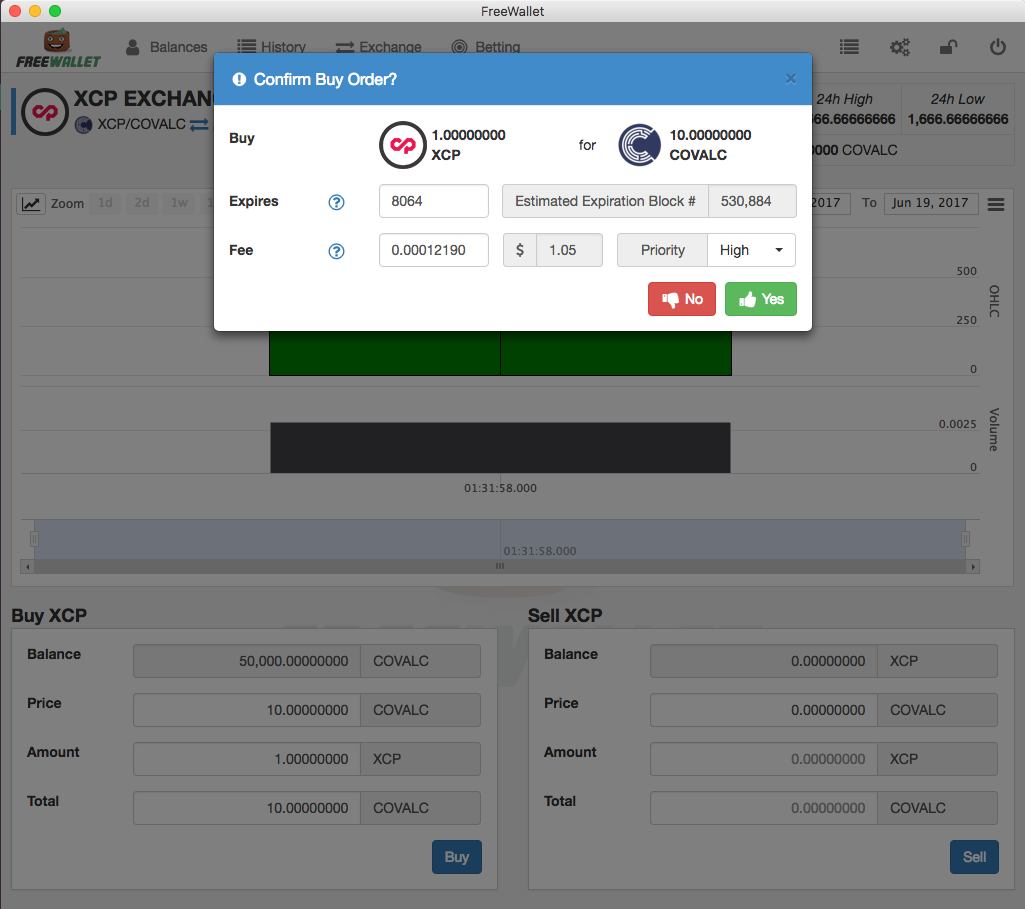Click the Sell button
Viewport: 1025px width, 909px height.
click(974, 857)
